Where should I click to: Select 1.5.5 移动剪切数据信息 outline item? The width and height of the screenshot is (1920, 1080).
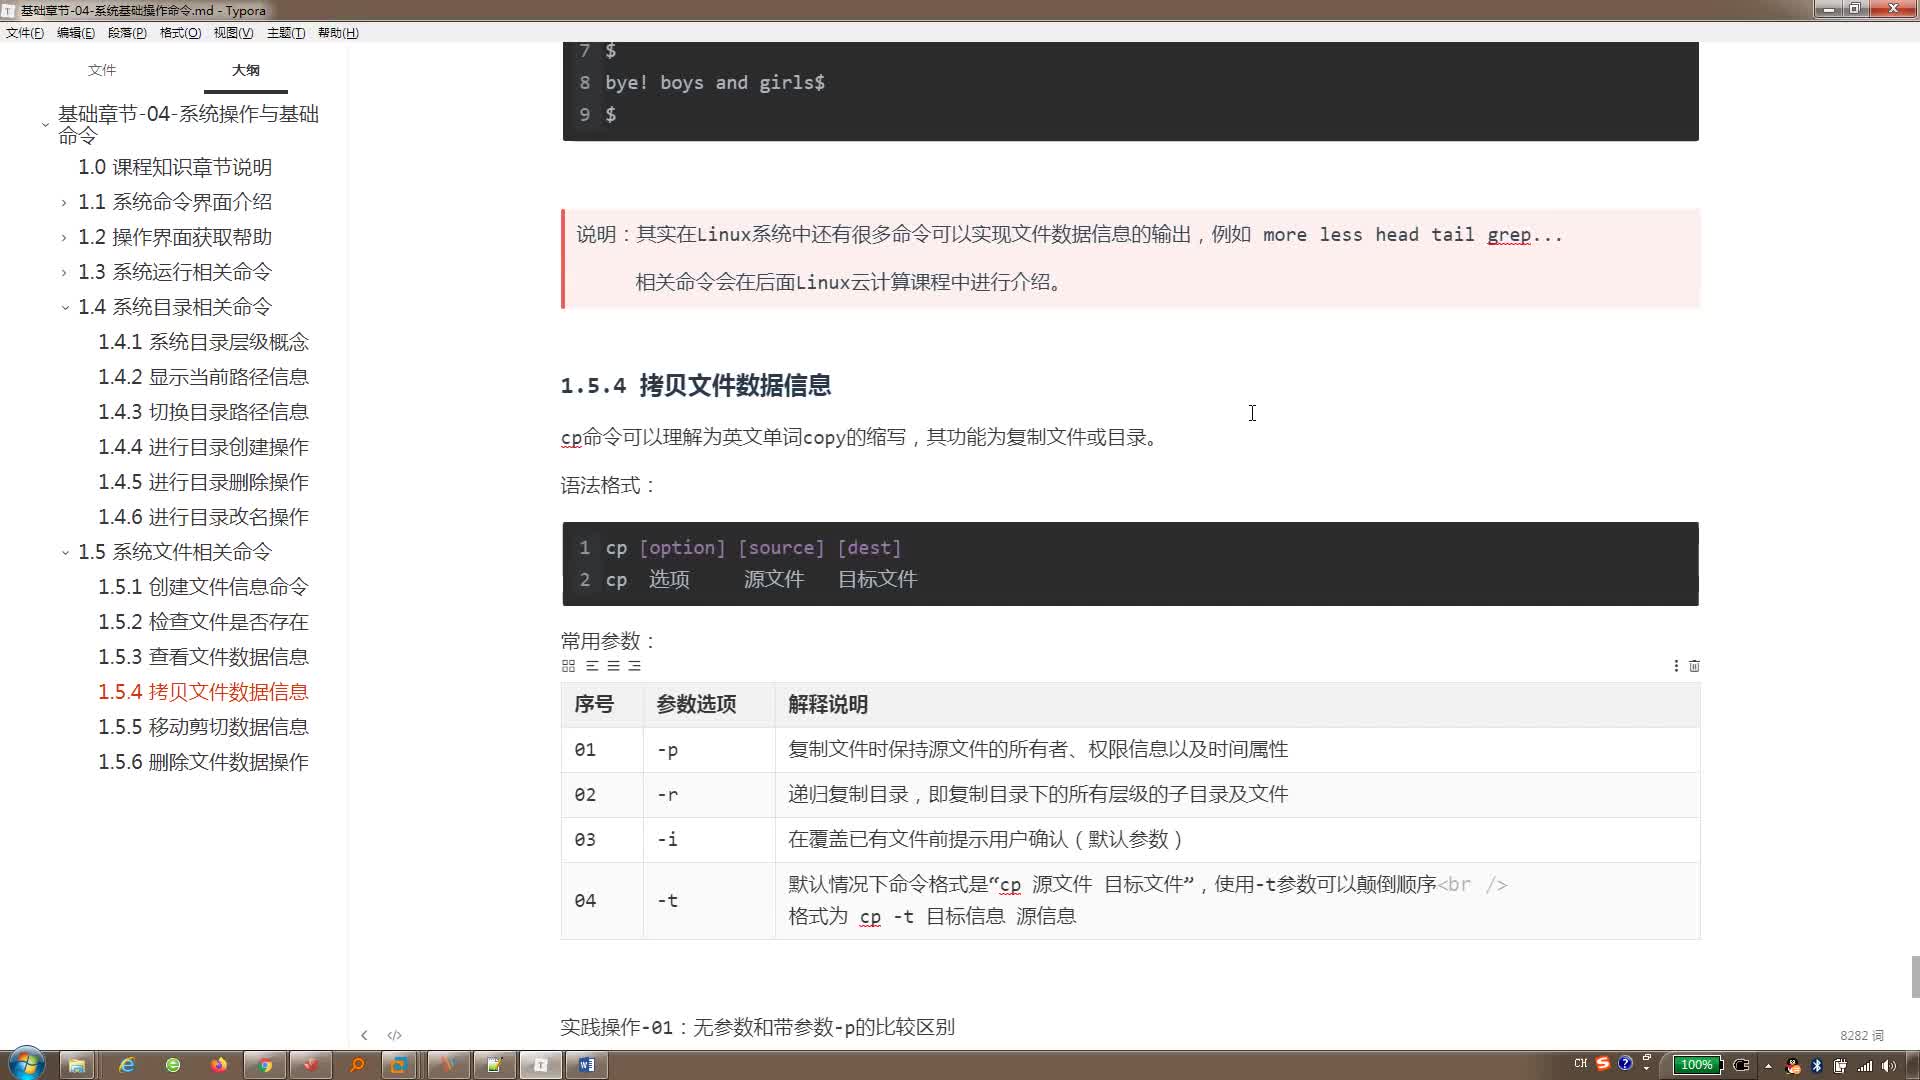pos(204,729)
